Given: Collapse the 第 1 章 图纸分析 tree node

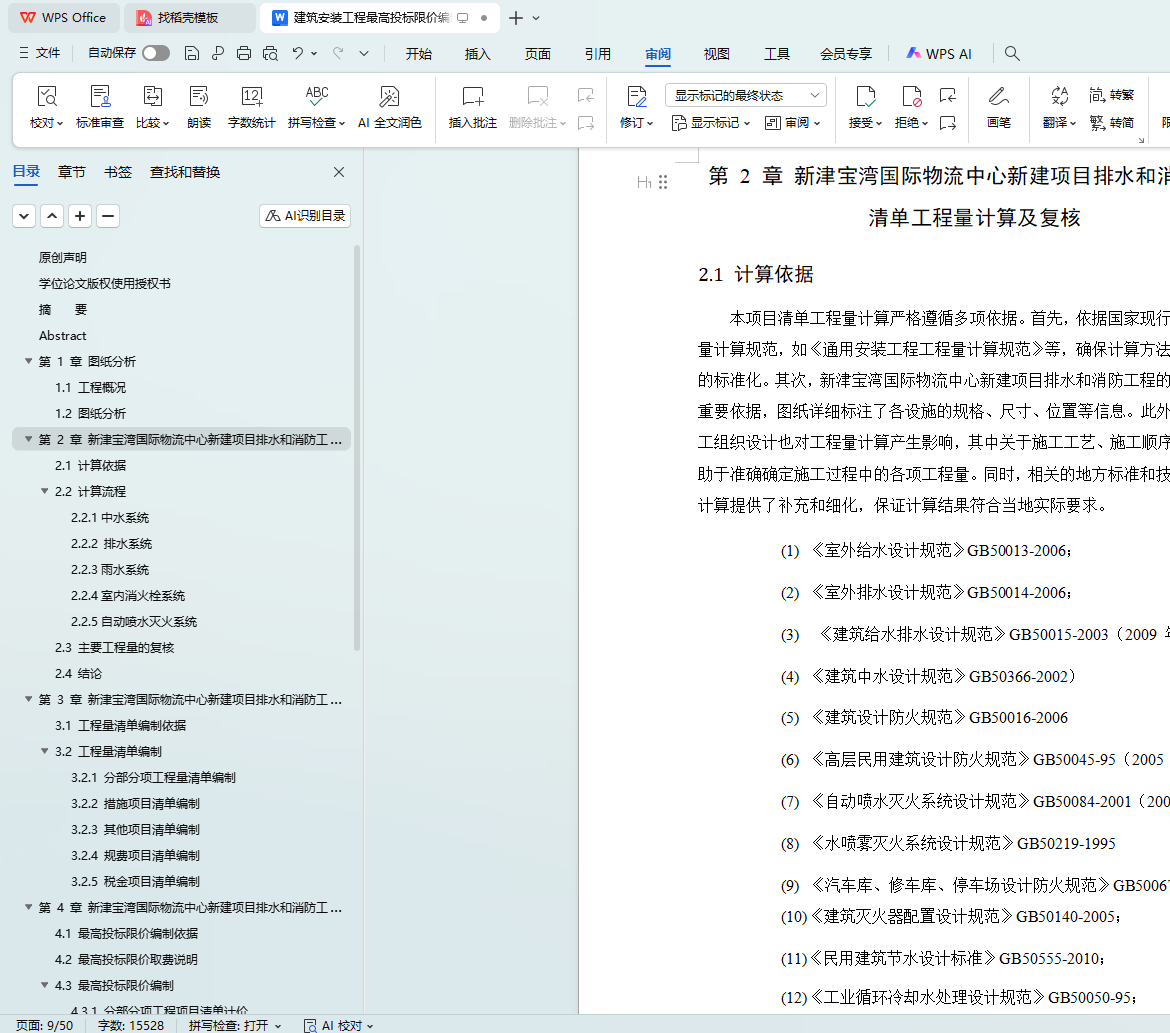Looking at the screenshot, I should tap(29, 362).
